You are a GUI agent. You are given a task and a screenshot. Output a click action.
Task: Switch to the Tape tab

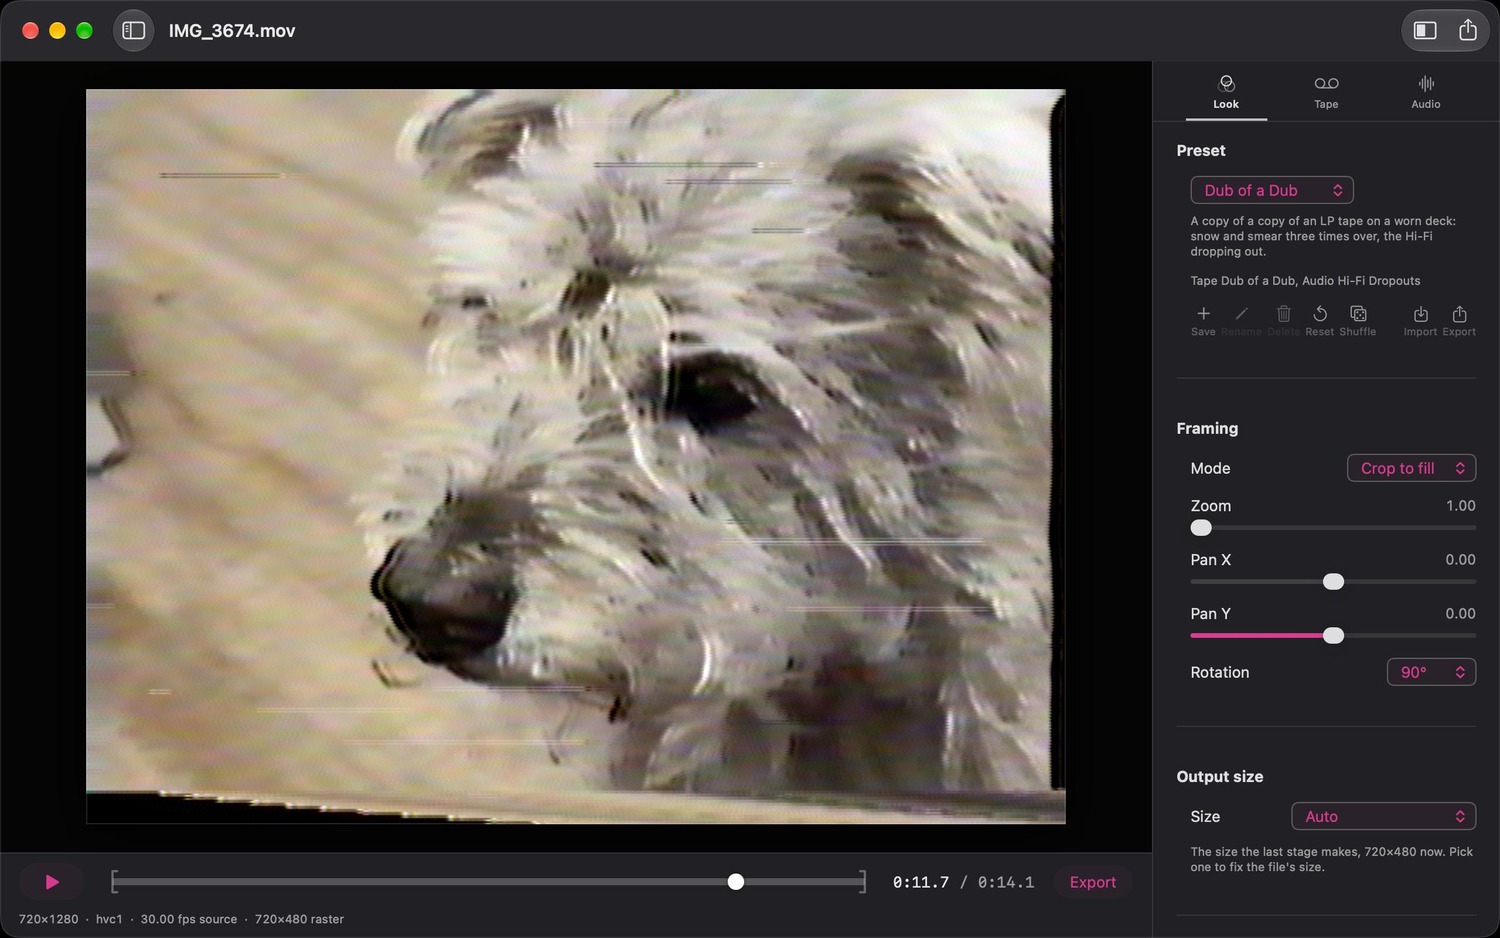tap(1326, 92)
